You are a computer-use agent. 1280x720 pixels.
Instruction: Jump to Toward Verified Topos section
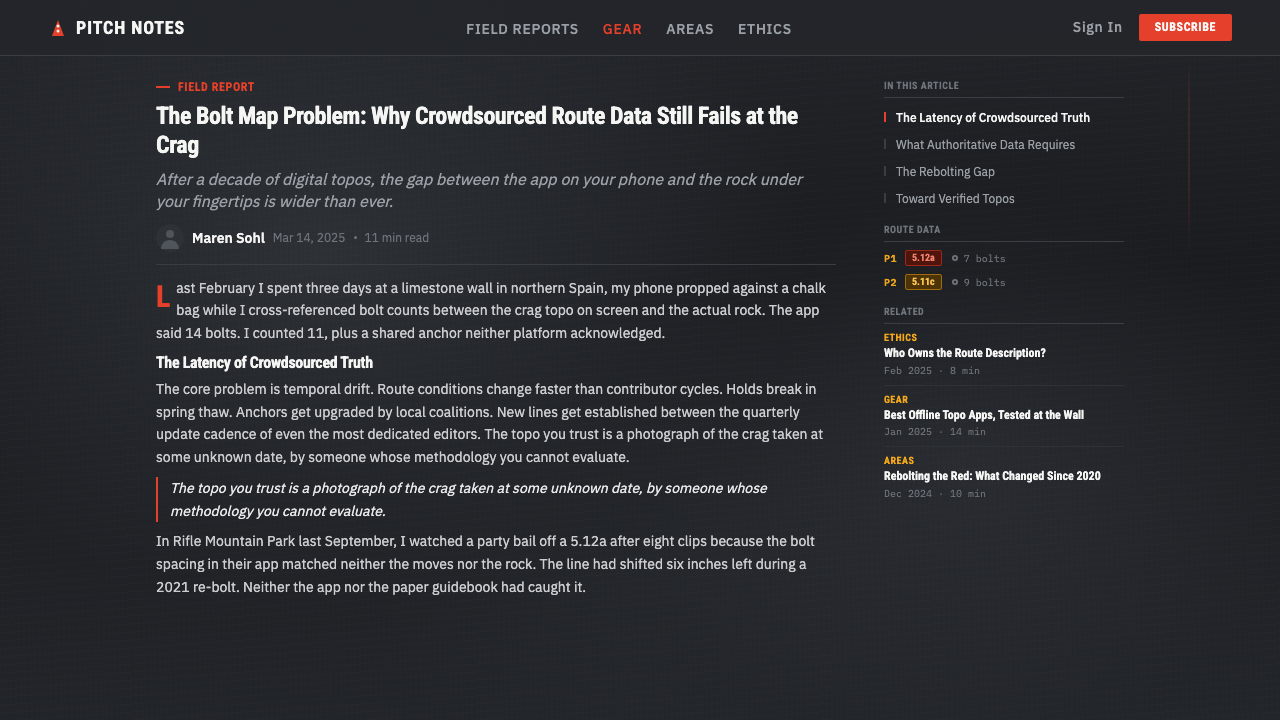point(955,199)
